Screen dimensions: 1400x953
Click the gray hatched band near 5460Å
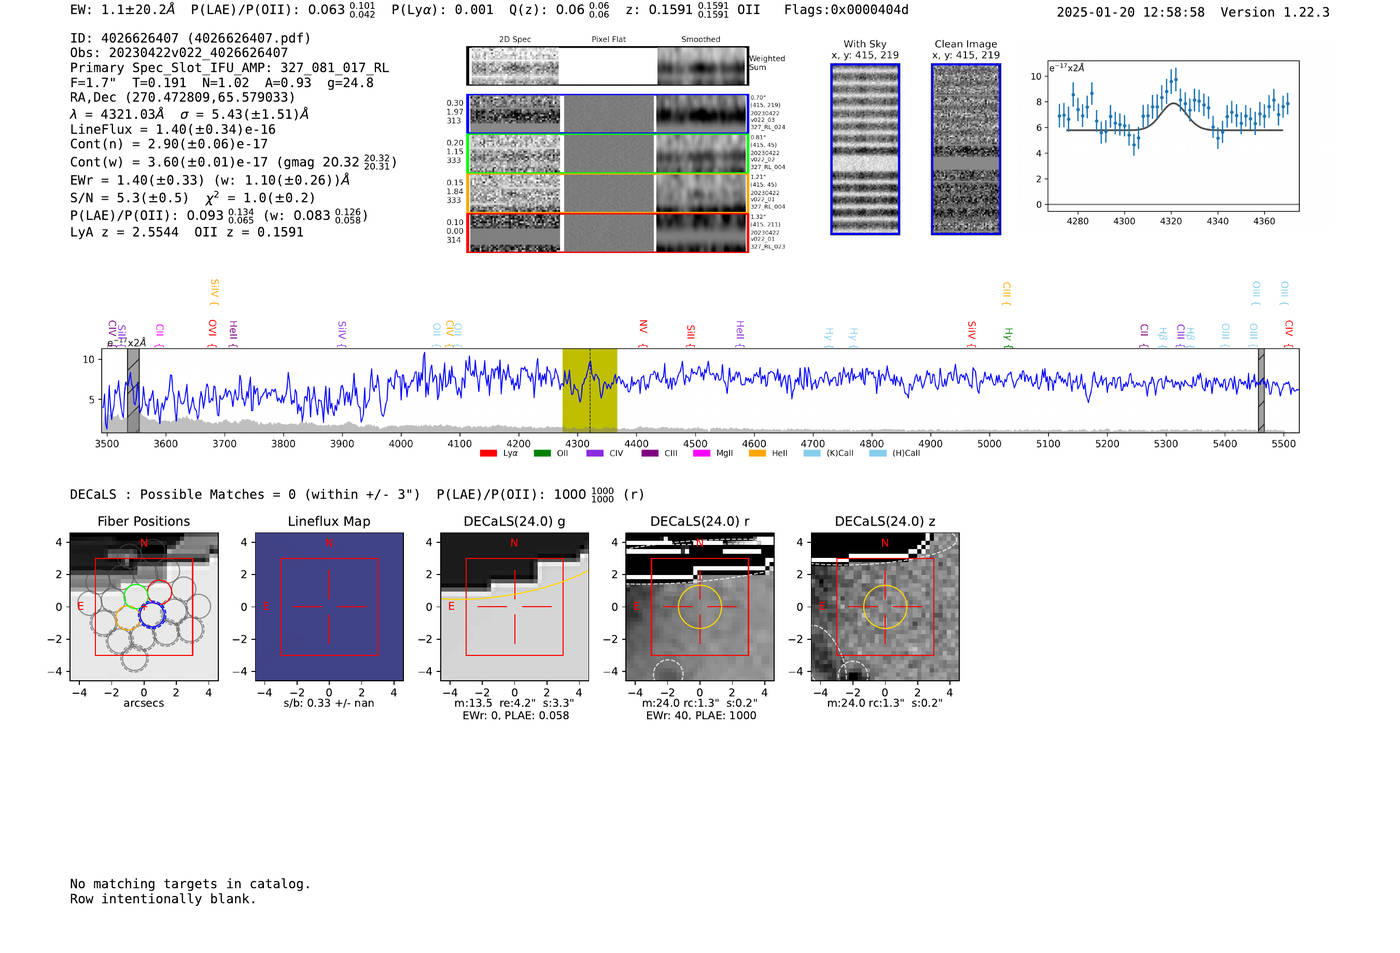(x=1261, y=390)
